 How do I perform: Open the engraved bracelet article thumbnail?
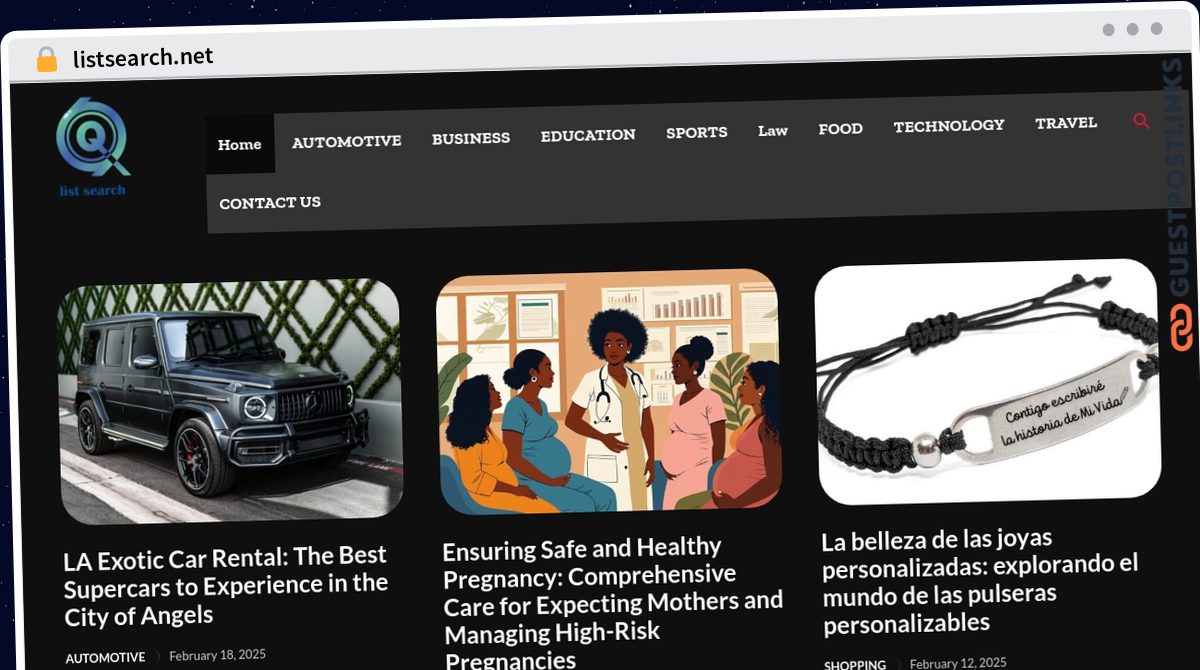[x=988, y=381]
